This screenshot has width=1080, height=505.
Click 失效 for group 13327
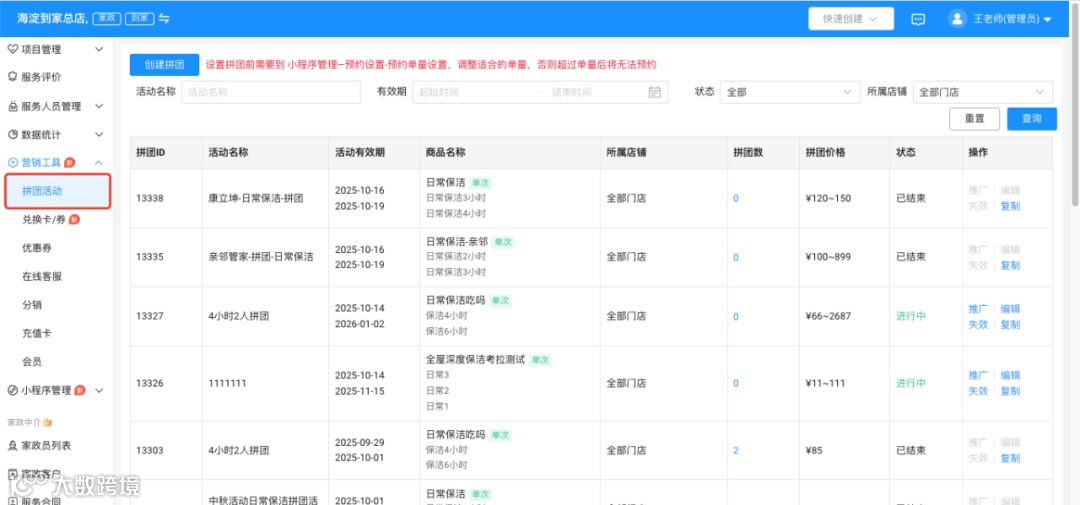click(978, 324)
